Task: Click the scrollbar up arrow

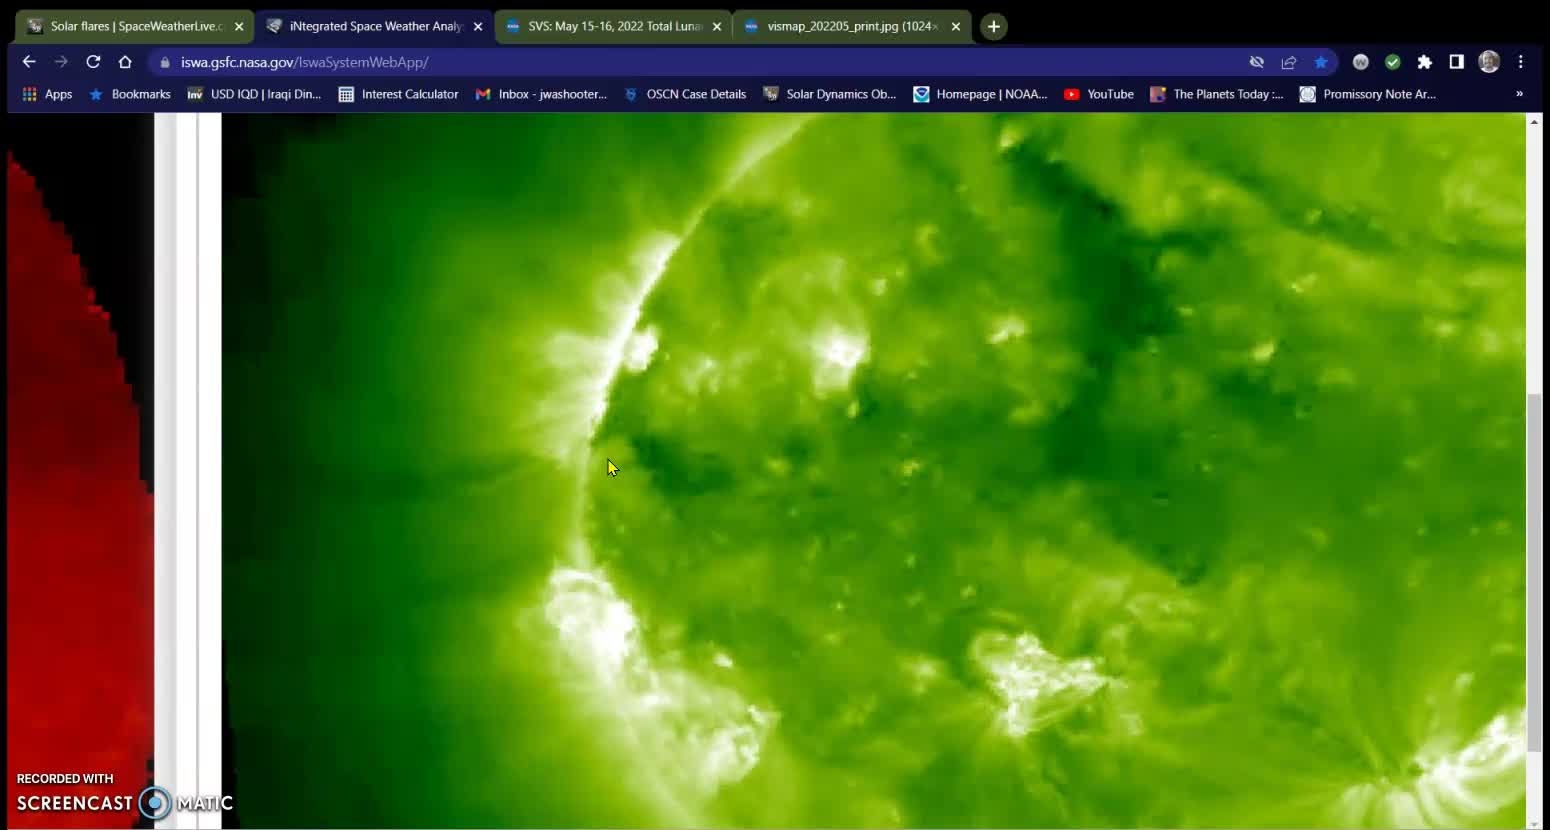Action: [1534, 121]
